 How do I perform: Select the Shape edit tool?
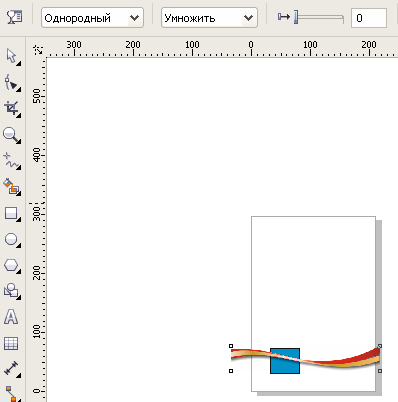click(x=12, y=82)
